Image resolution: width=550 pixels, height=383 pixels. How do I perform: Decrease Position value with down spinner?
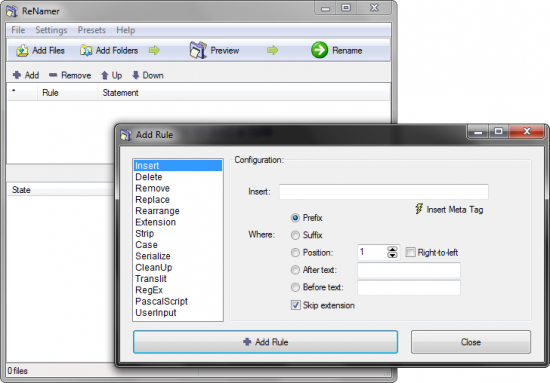pyautogui.click(x=392, y=255)
